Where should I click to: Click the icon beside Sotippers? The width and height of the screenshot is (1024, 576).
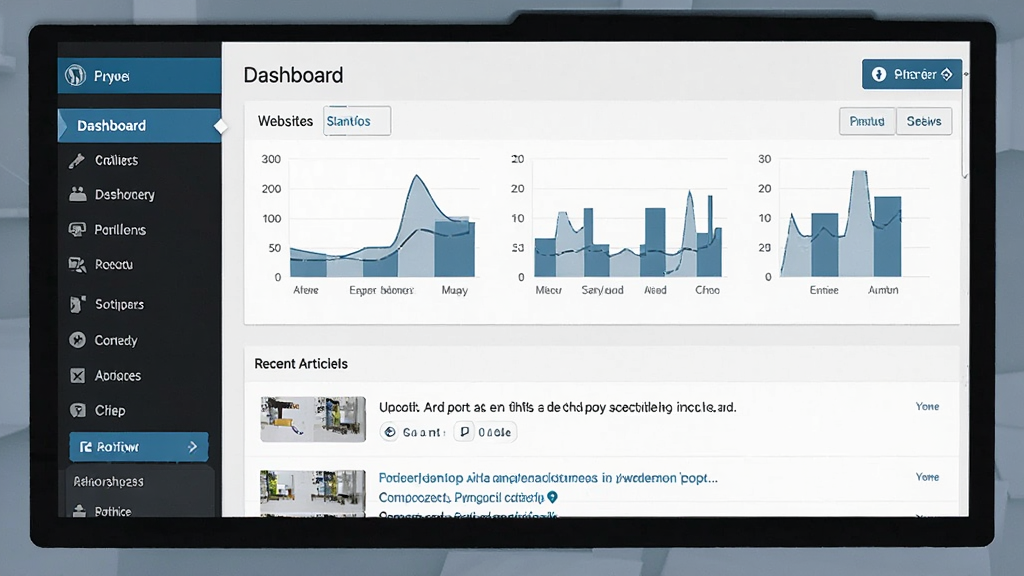tap(78, 304)
